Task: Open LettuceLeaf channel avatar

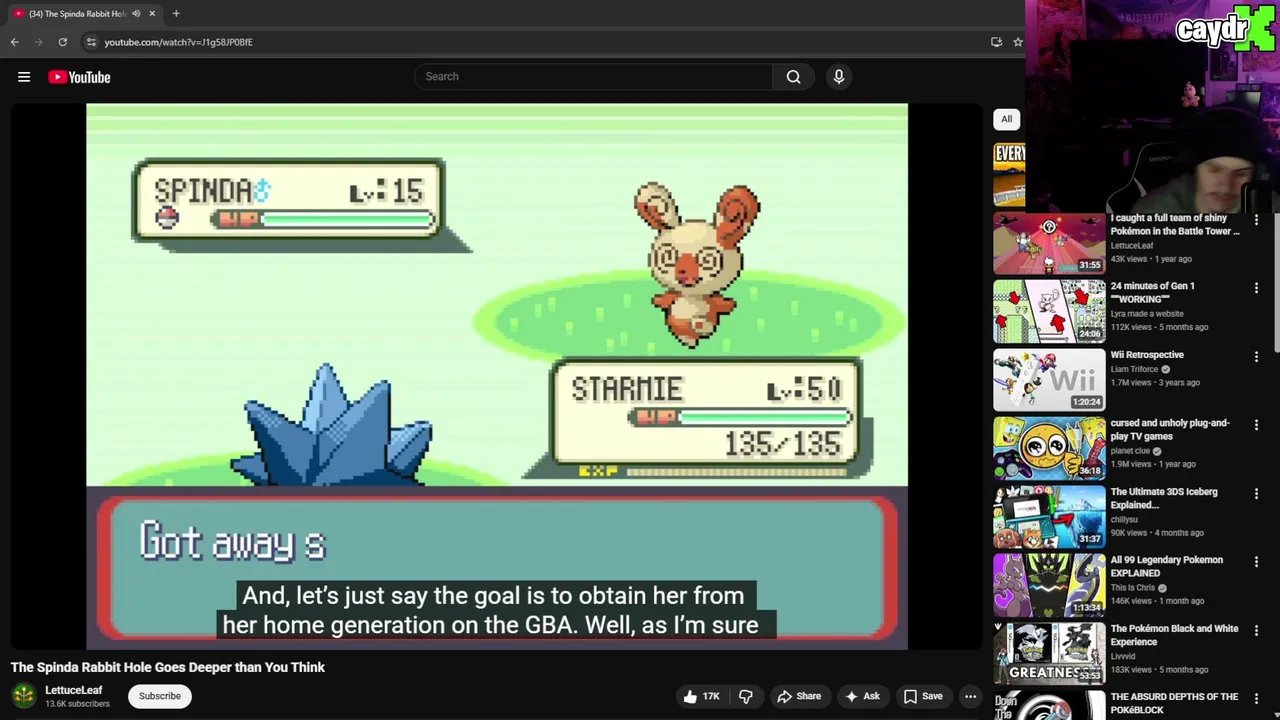Action: coord(24,695)
